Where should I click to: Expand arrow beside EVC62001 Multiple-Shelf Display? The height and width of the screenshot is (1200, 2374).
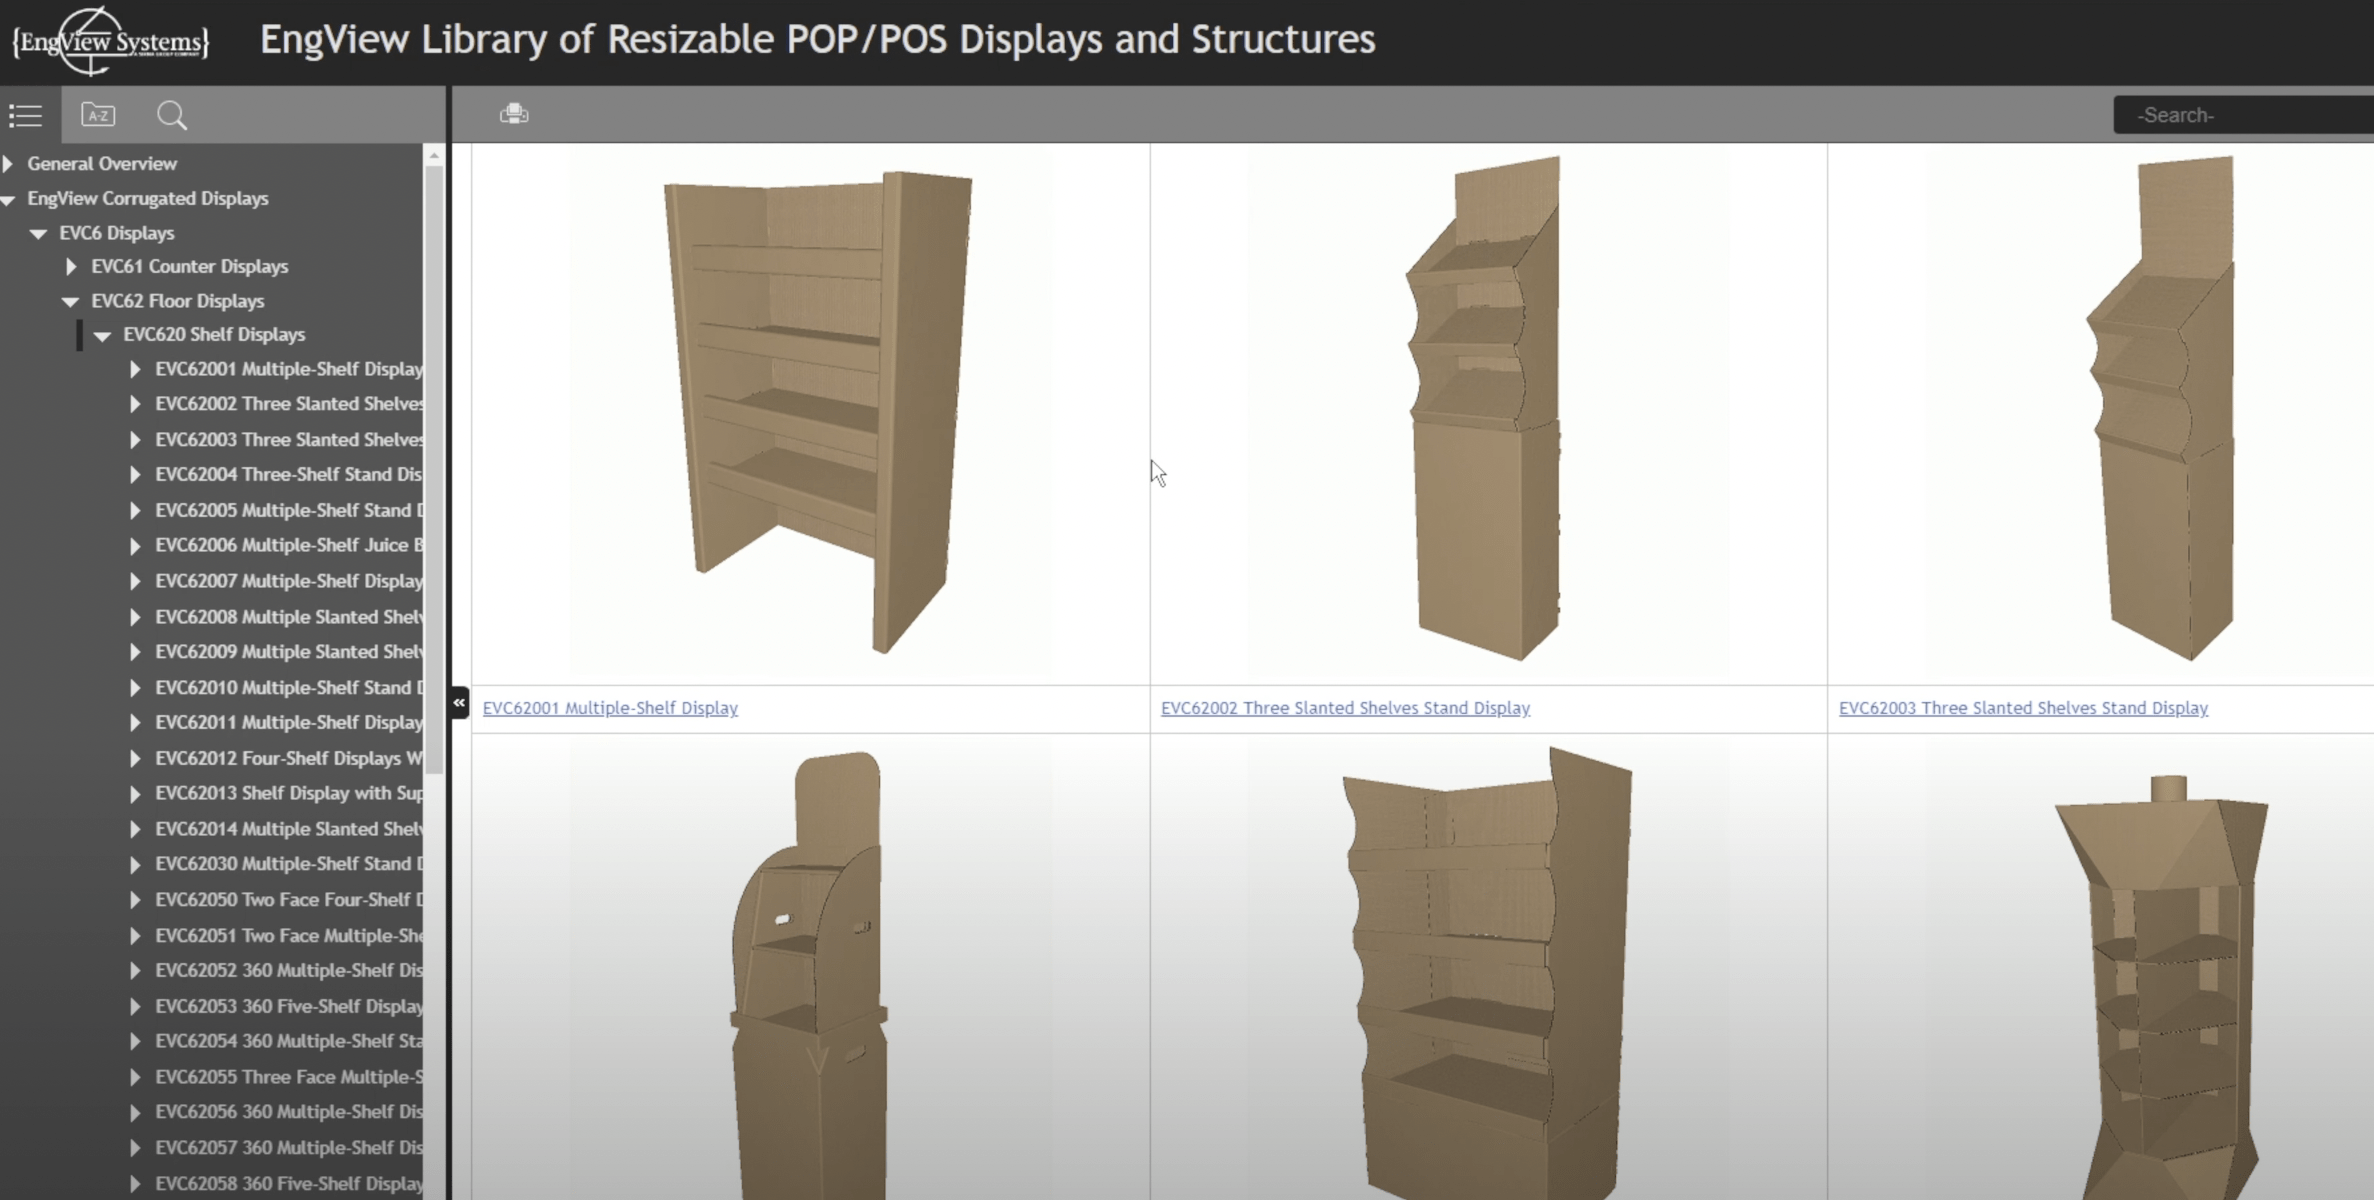135,369
